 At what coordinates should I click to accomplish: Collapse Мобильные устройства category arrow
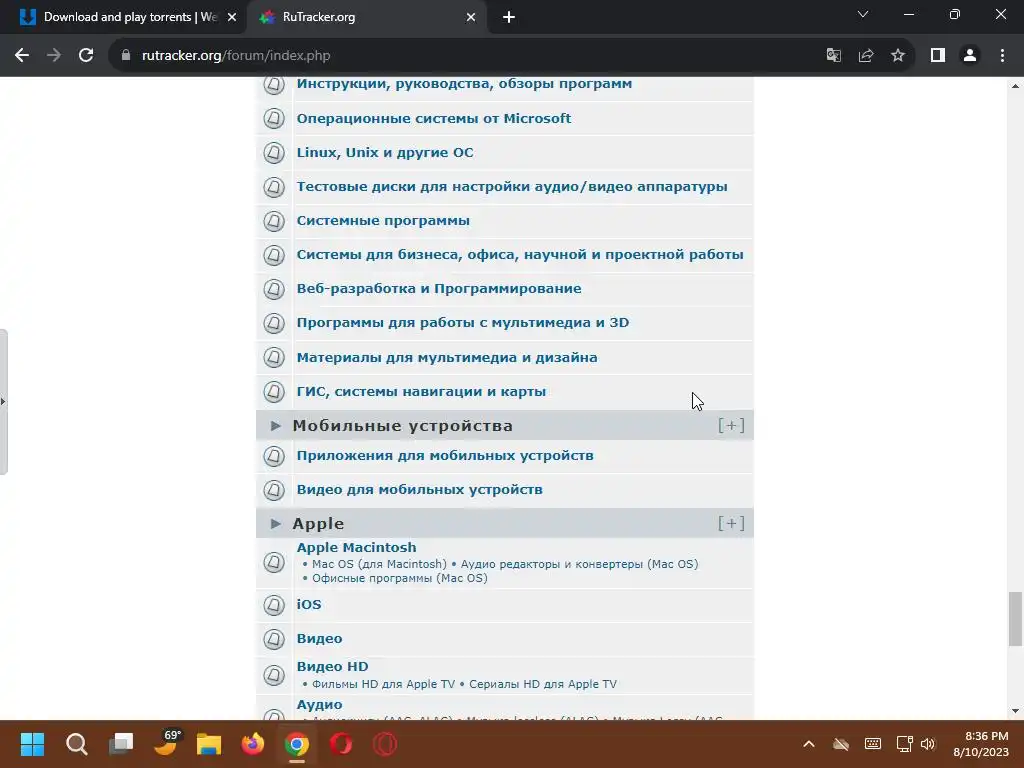[276, 426]
